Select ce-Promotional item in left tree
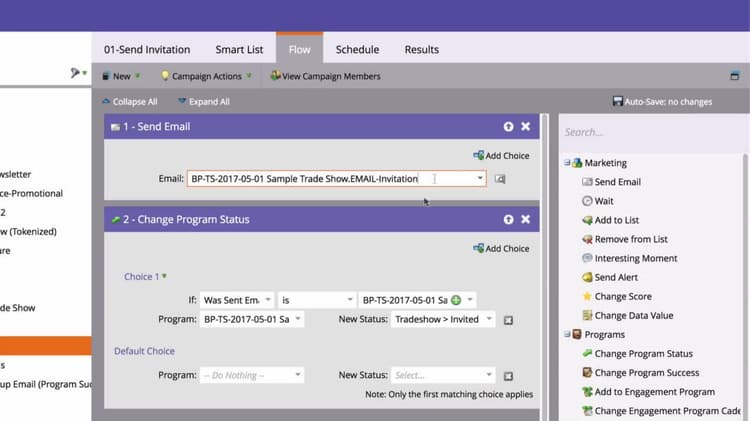The image size is (750, 421). click(x=32, y=193)
